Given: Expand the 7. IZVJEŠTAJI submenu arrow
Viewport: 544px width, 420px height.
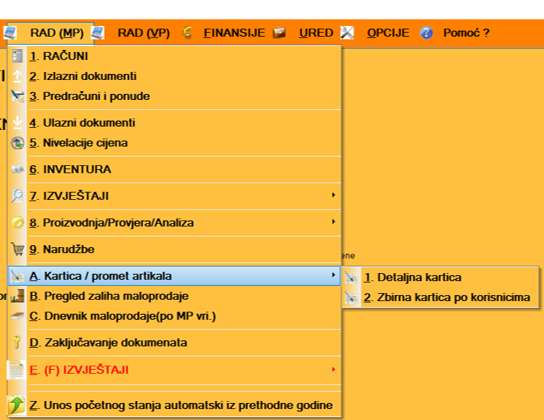Looking at the screenshot, I should coord(333,195).
